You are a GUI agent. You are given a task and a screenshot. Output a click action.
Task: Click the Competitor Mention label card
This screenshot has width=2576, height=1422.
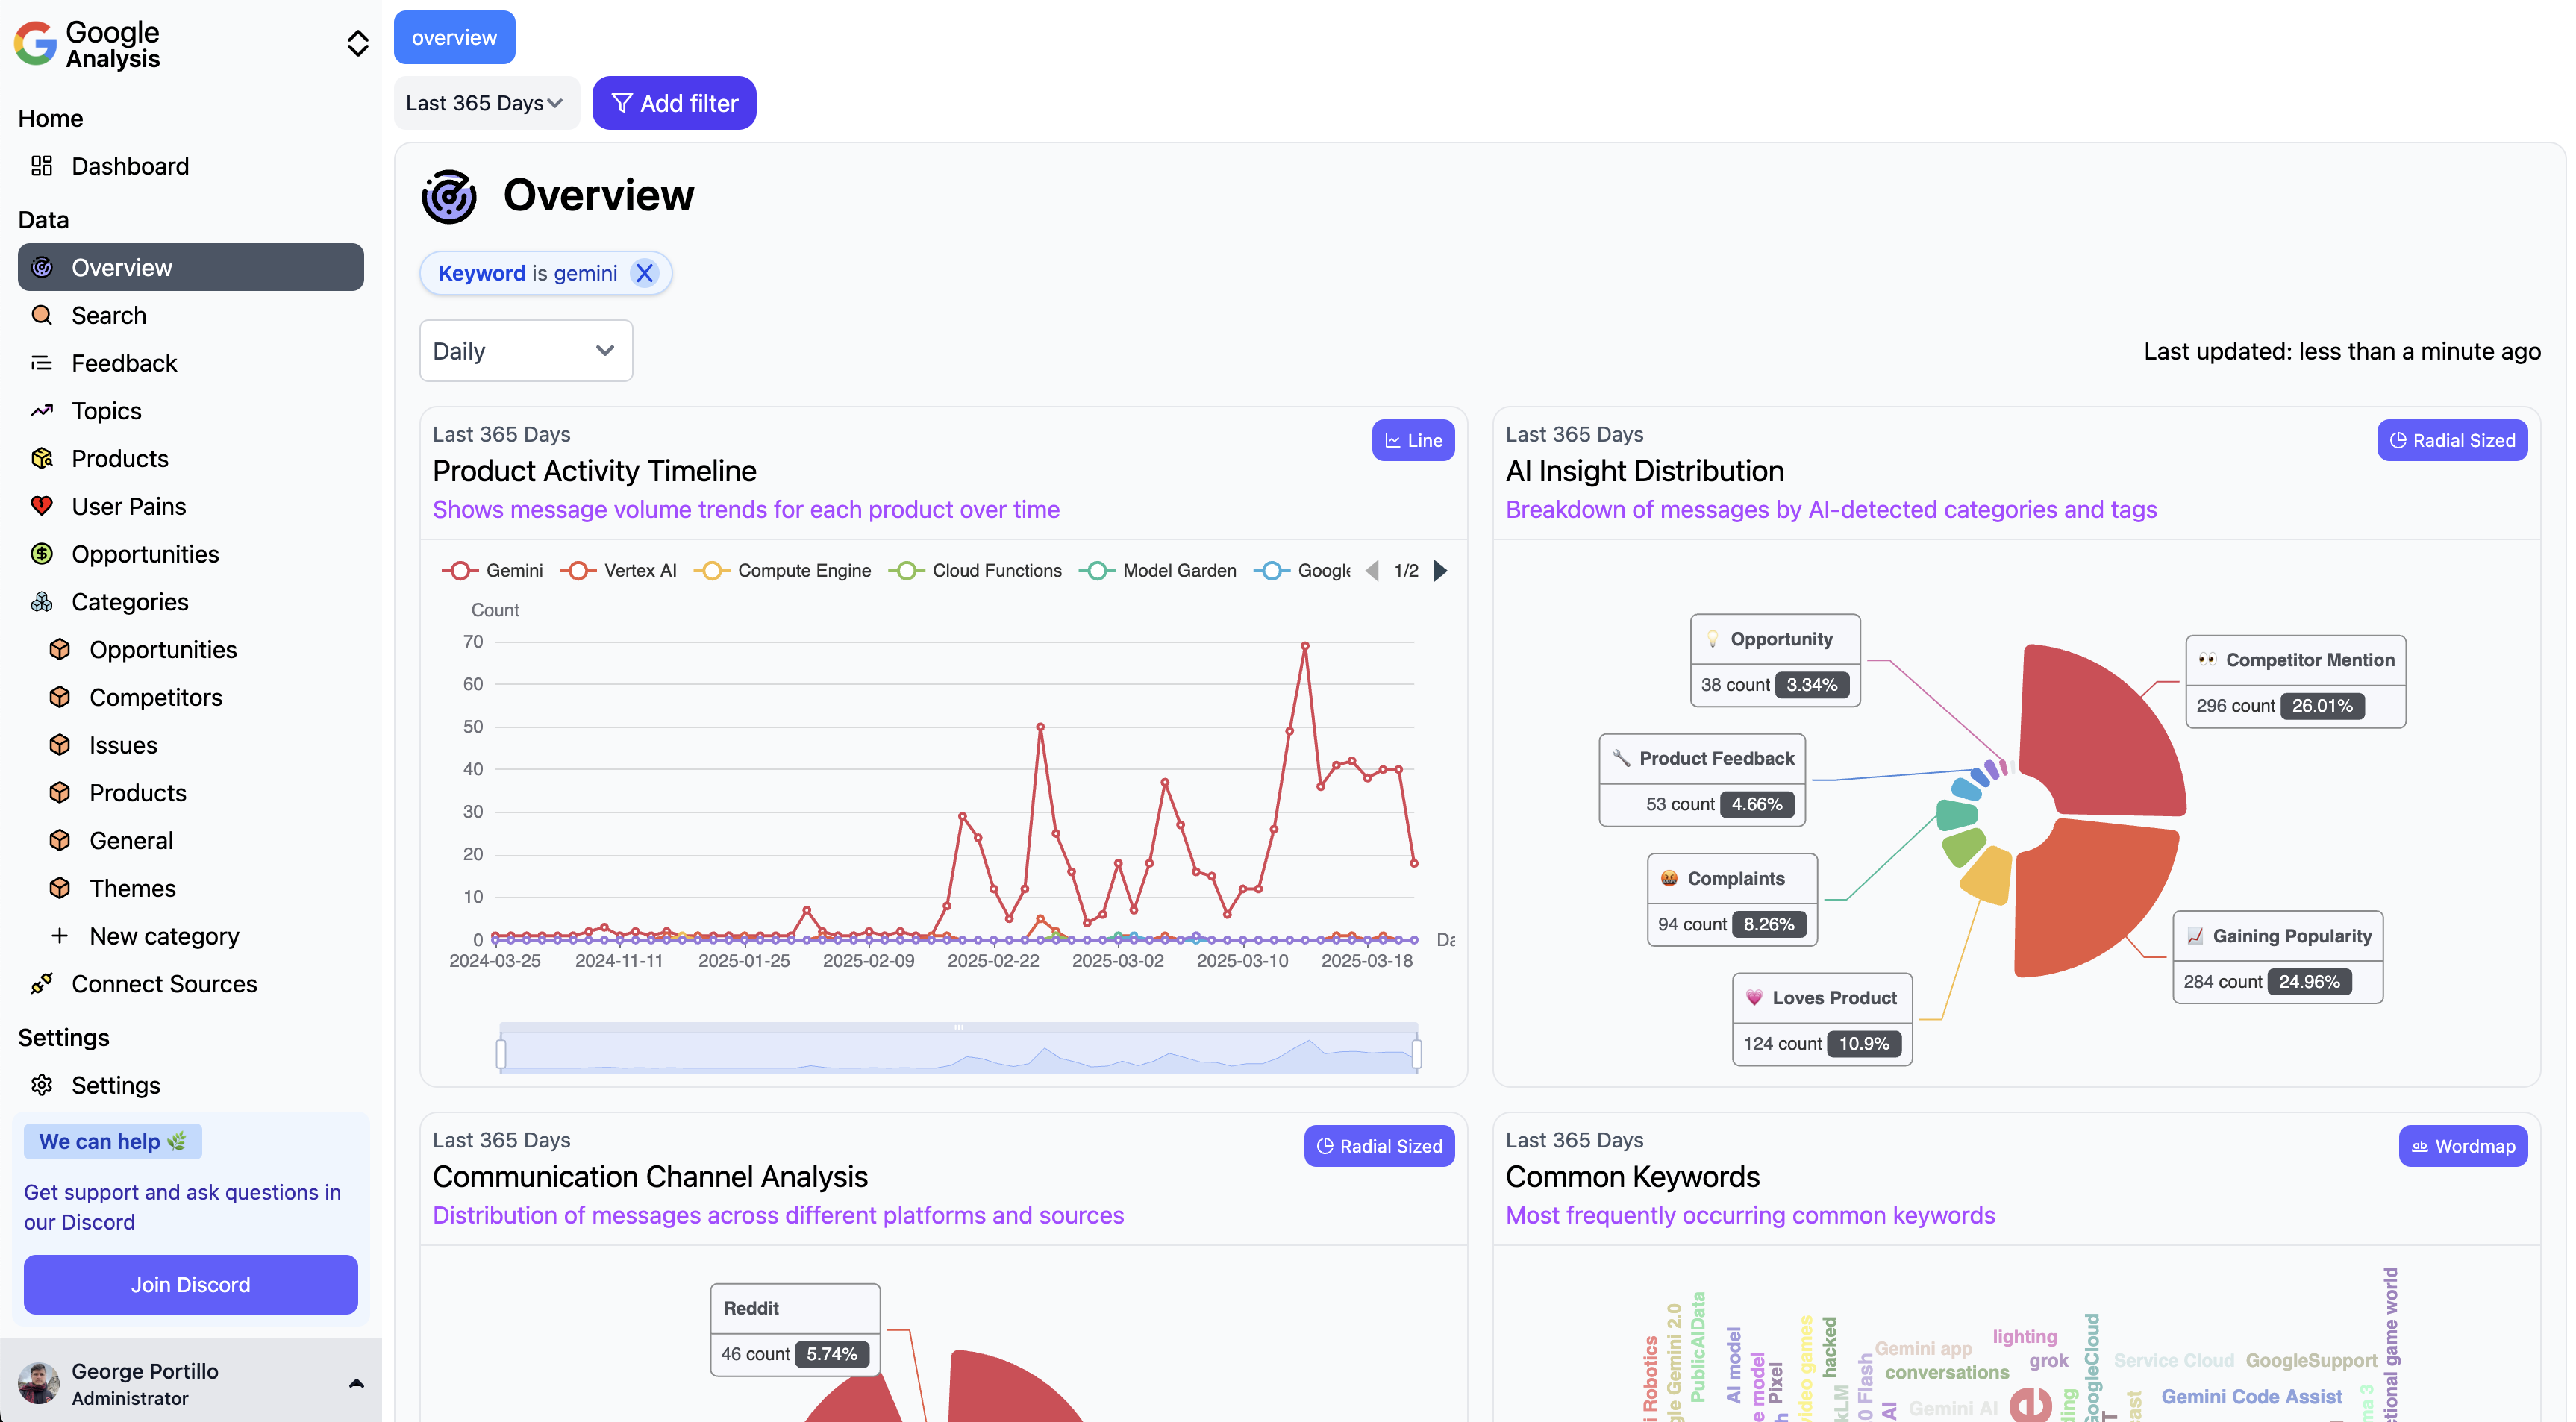click(2295, 682)
